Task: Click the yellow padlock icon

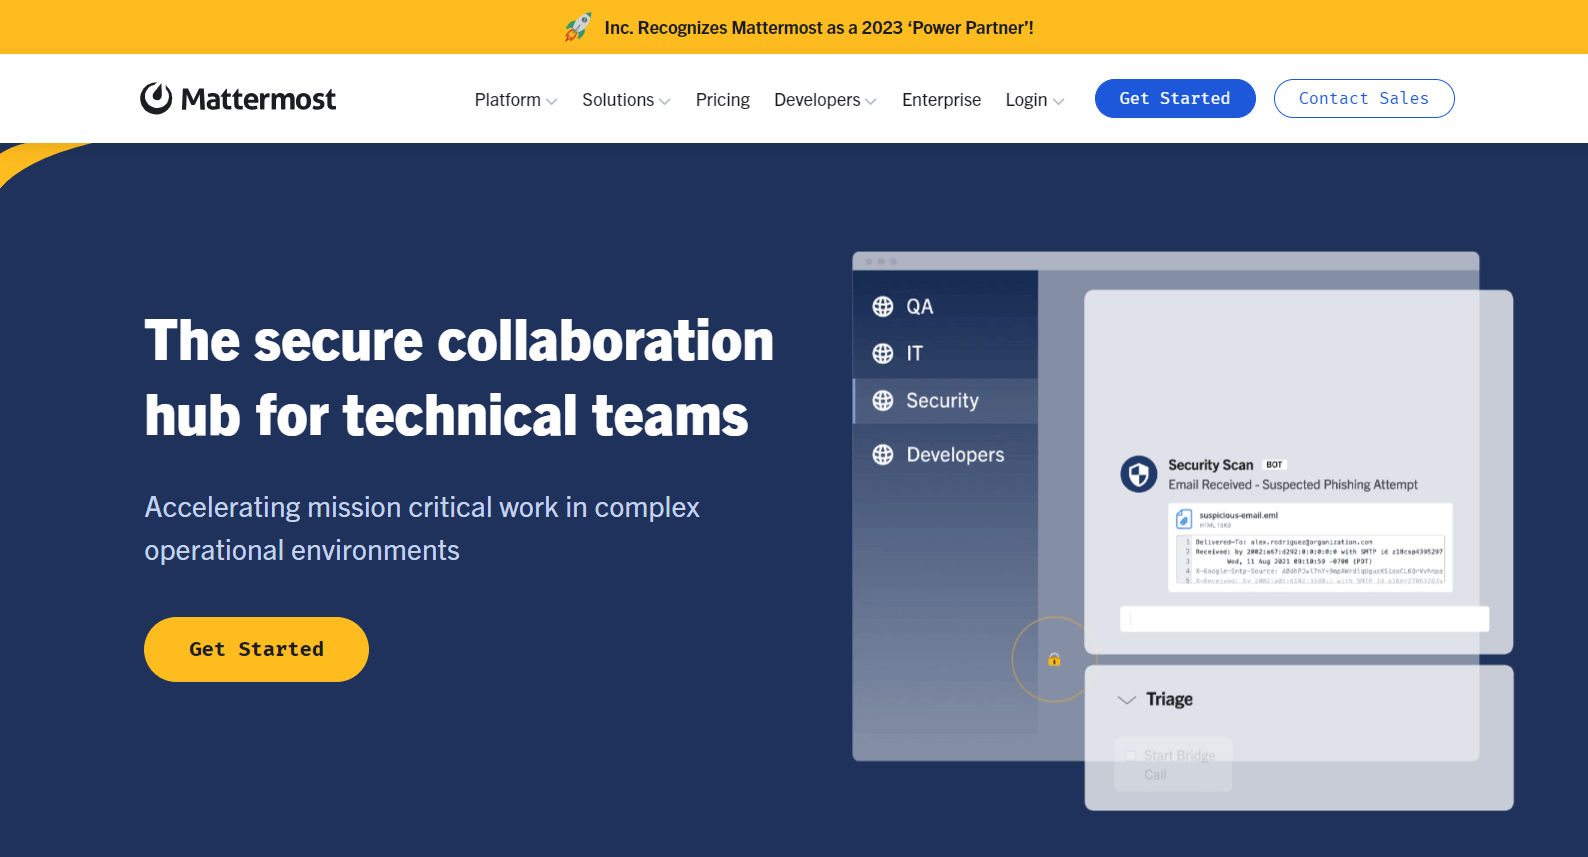Action: click(1054, 659)
